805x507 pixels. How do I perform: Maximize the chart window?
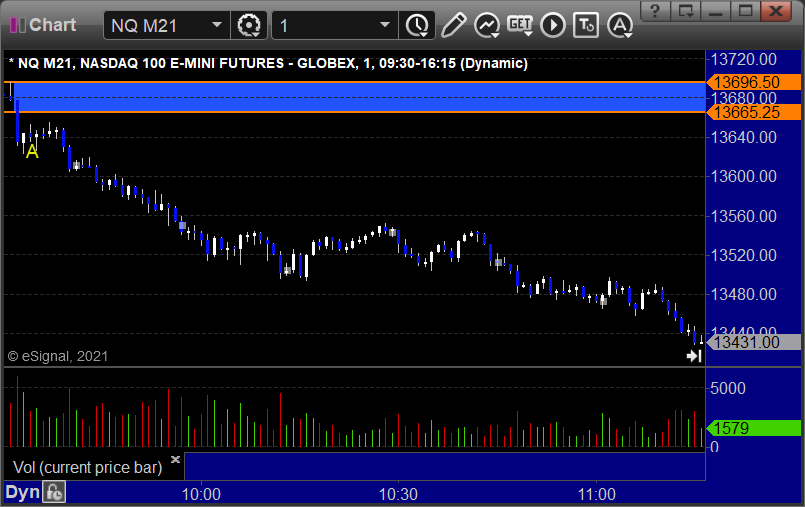tap(745, 10)
